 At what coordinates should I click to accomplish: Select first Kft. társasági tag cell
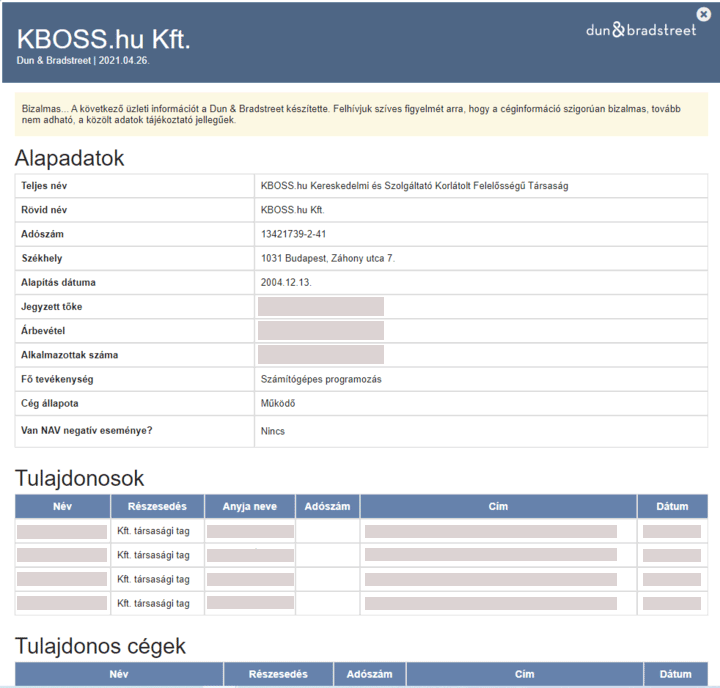[153, 531]
